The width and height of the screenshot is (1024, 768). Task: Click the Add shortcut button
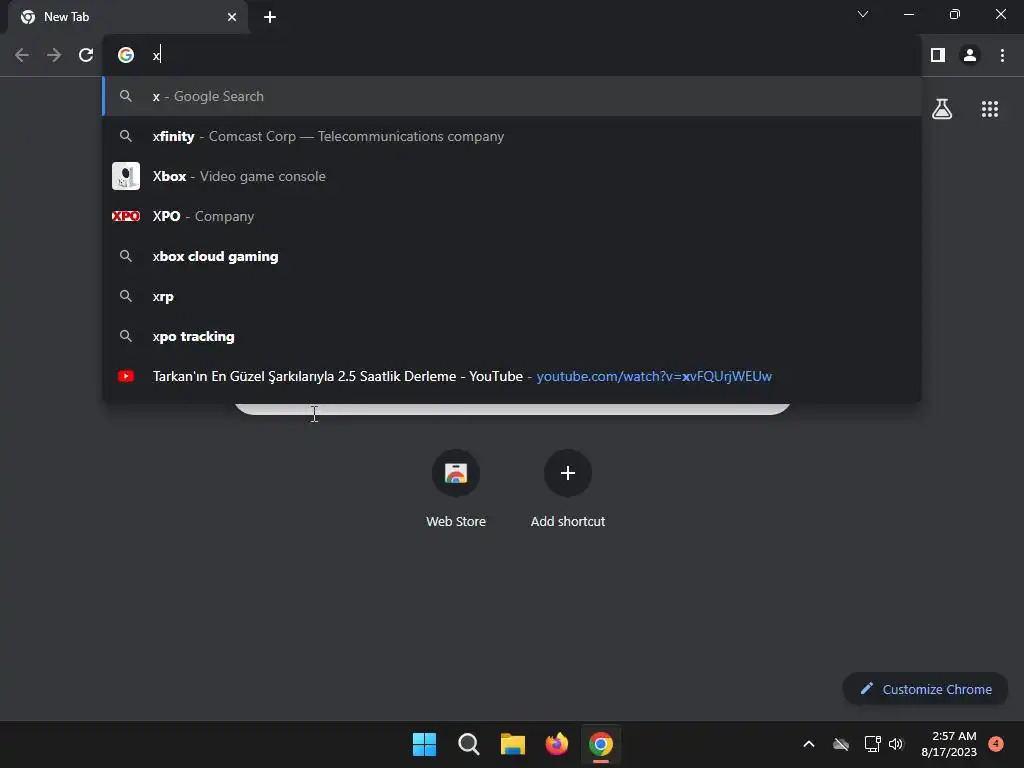pos(568,488)
